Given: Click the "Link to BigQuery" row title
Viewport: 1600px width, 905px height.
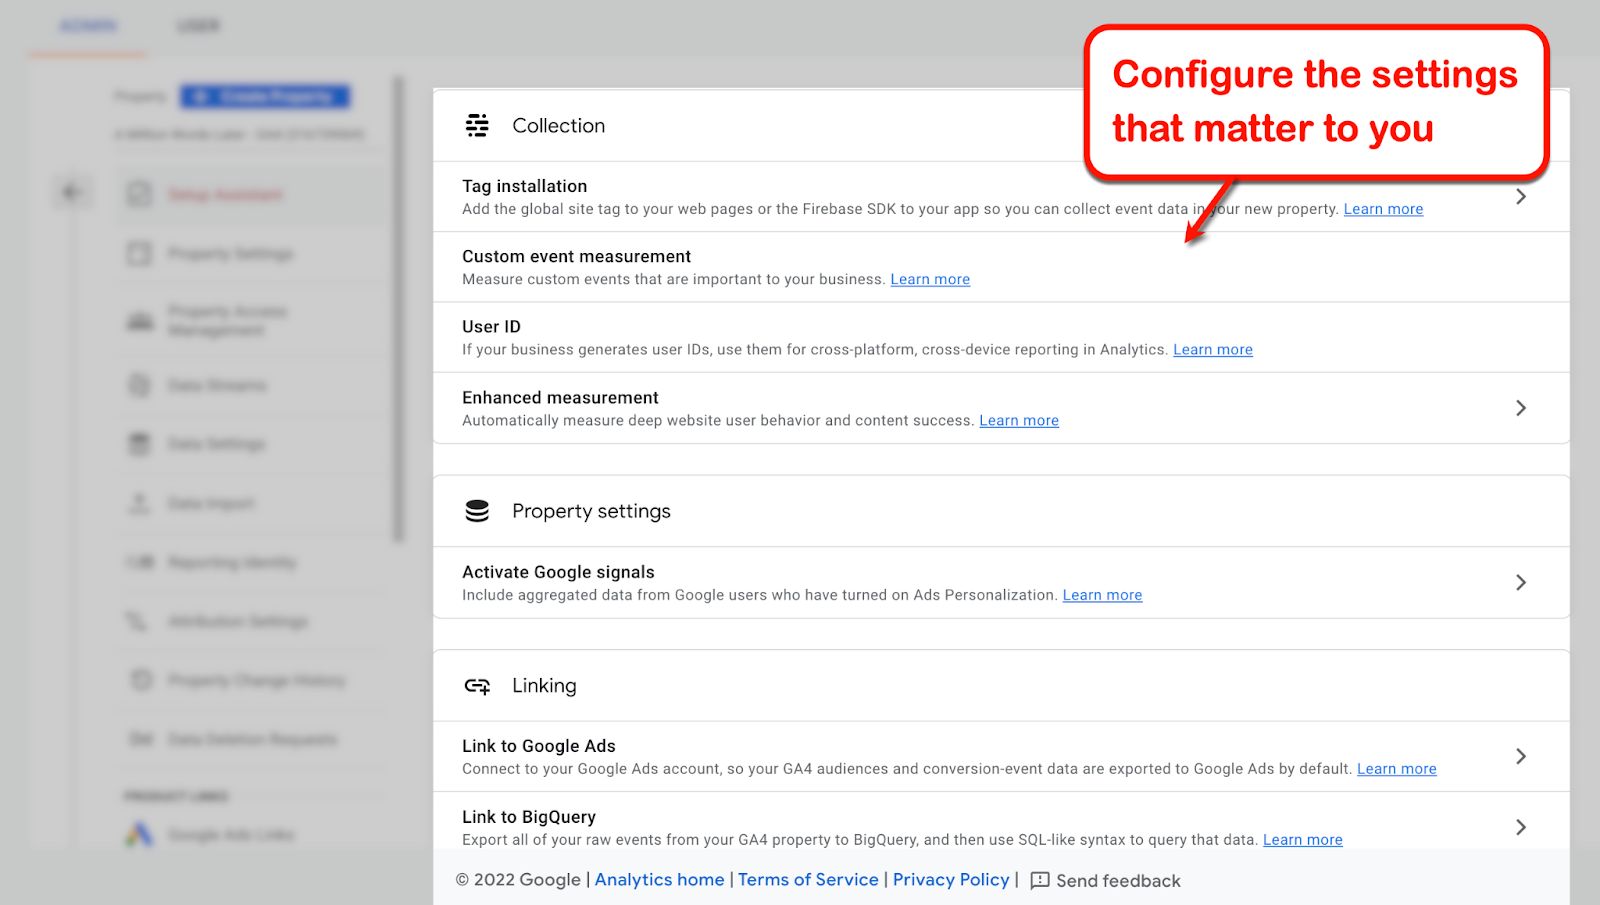Looking at the screenshot, I should tap(529, 817).
